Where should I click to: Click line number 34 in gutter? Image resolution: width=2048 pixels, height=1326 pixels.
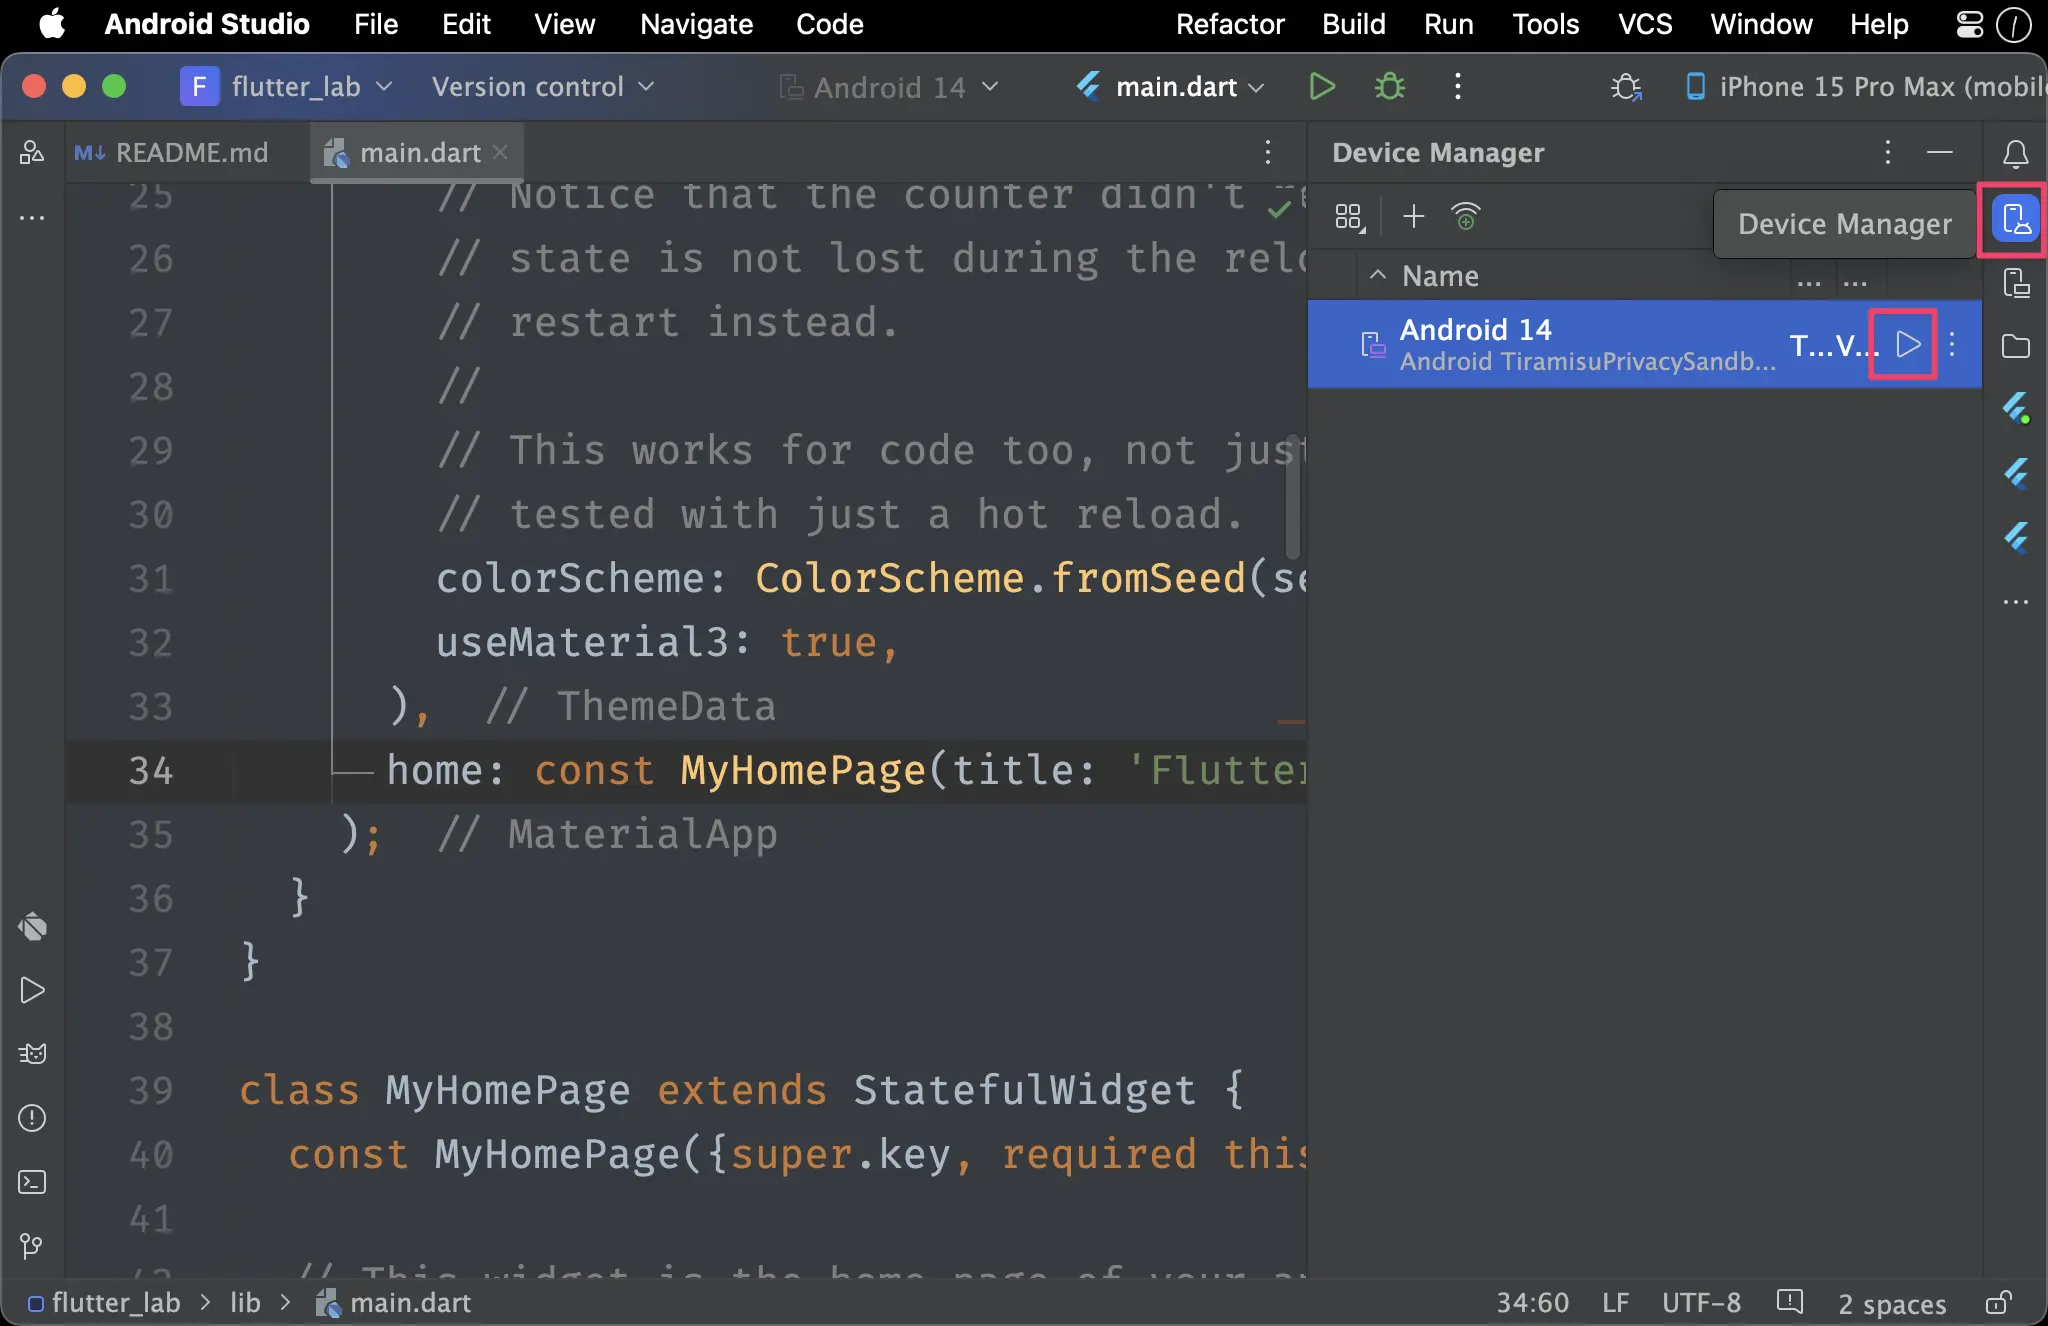coord(151,771)
